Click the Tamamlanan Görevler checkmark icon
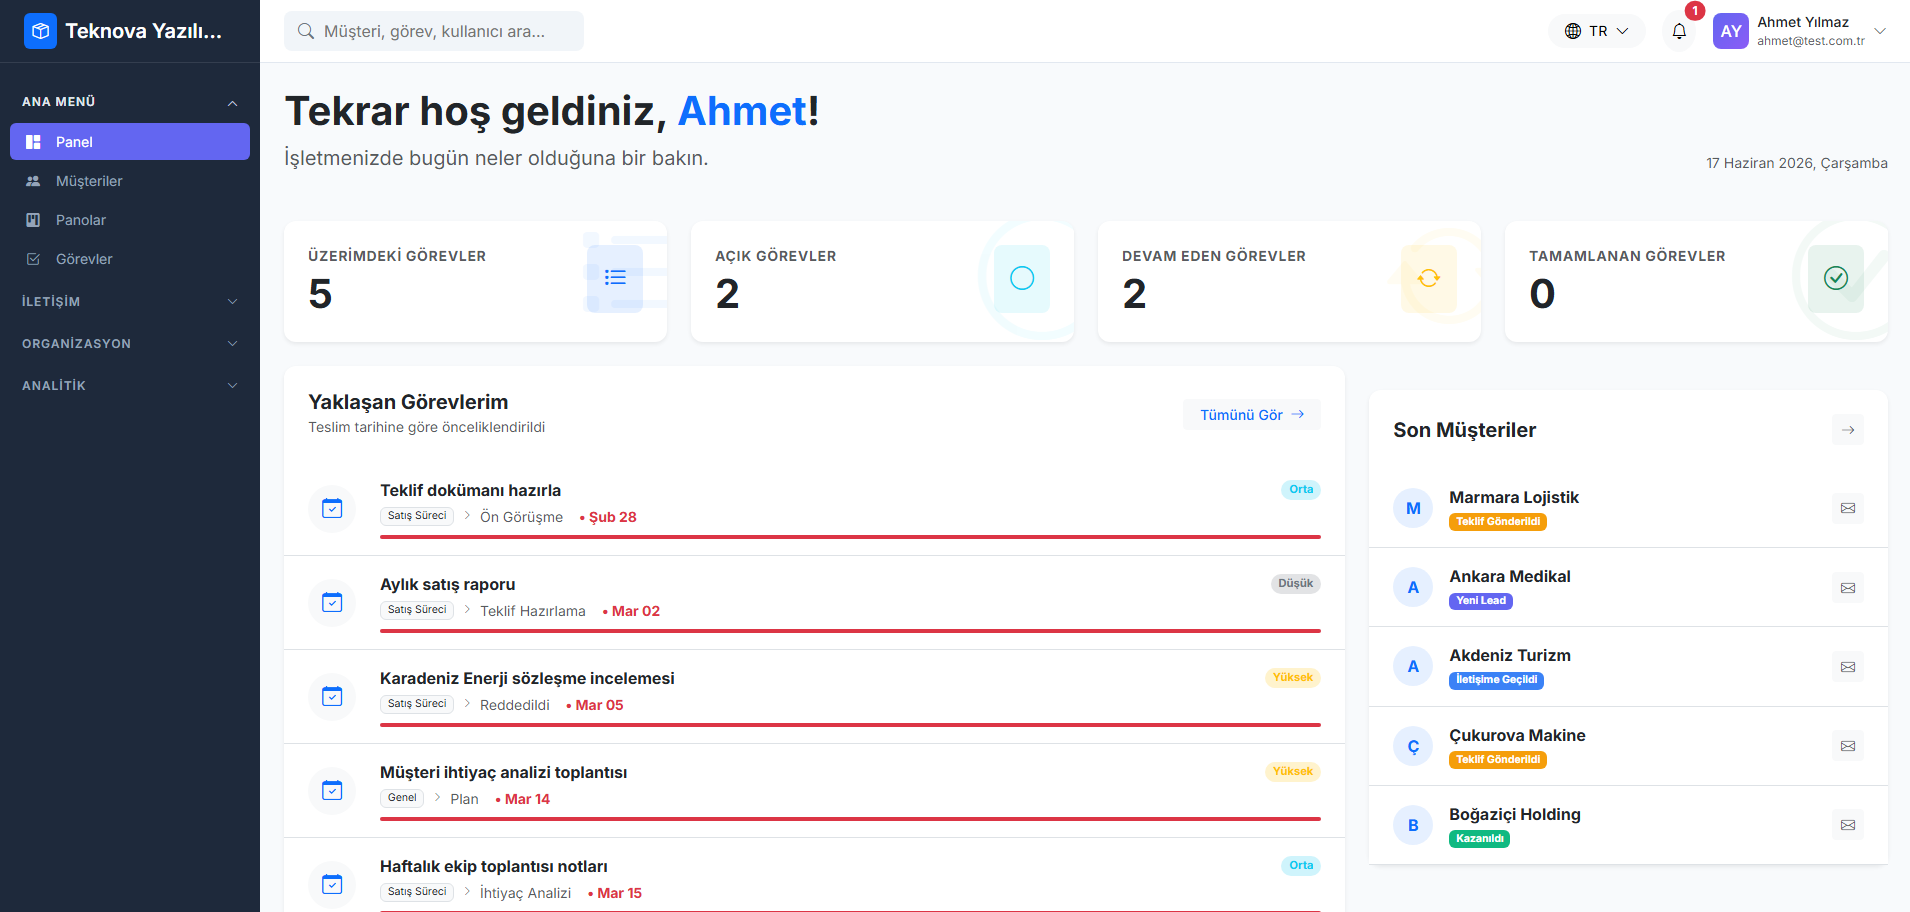 click(x=1836, y=278)
